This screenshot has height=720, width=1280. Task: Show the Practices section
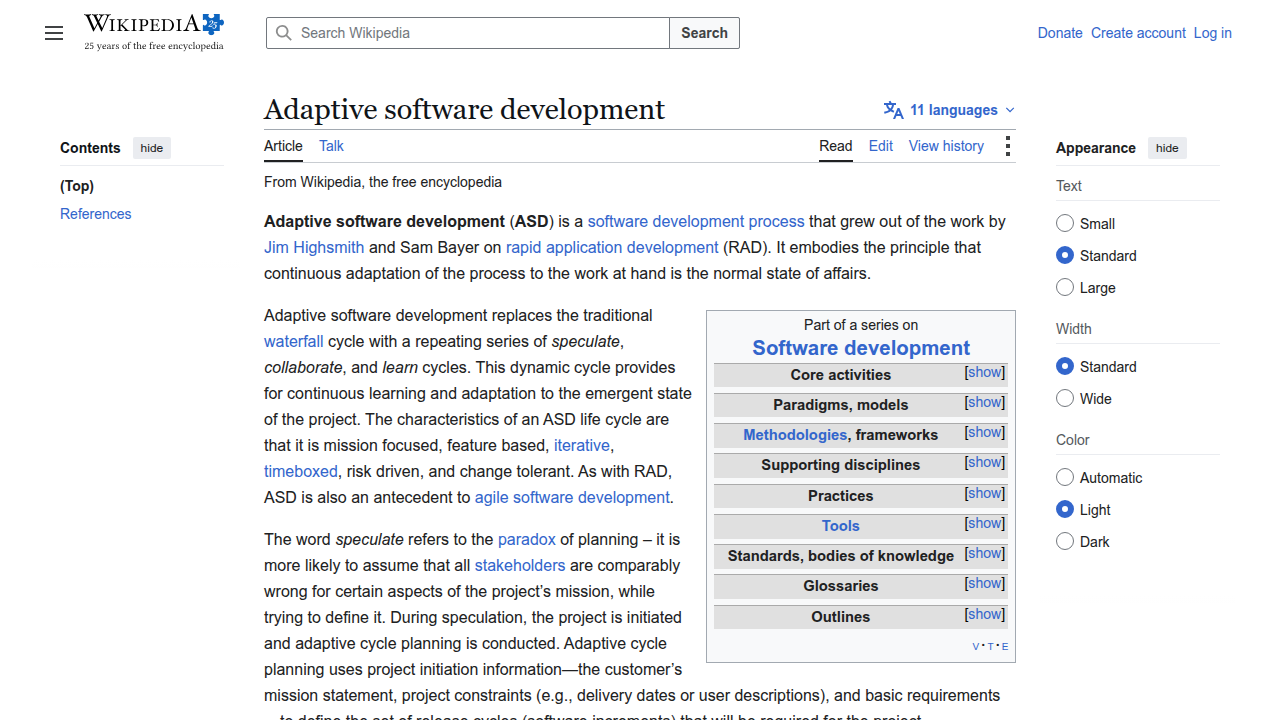(x=985, y=493)
